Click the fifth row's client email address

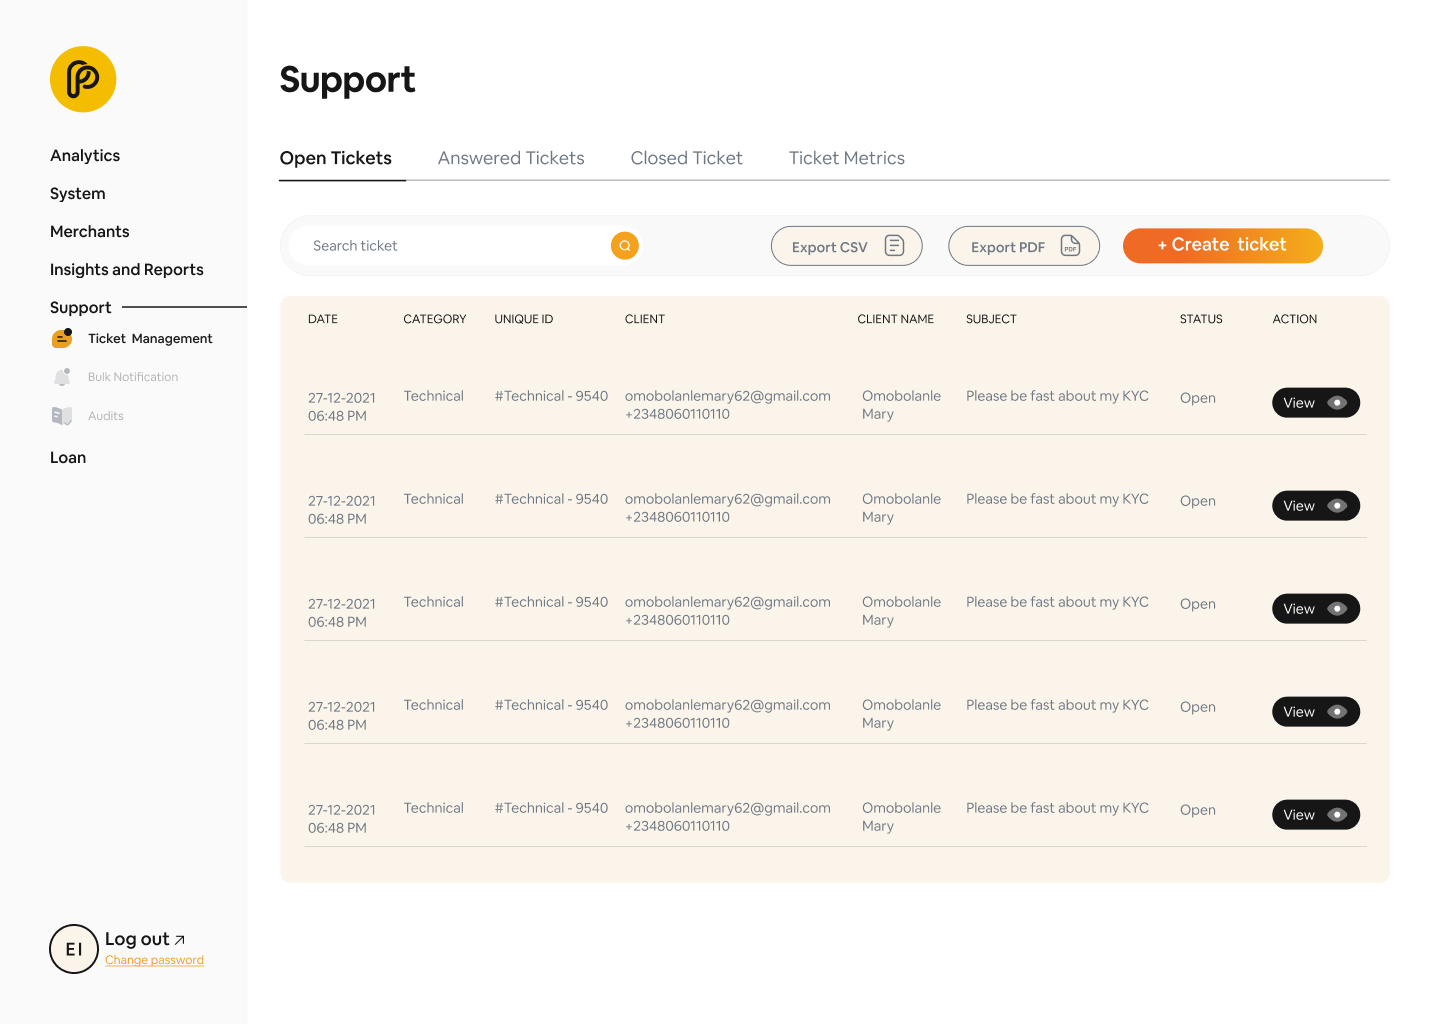pyautogui.click(x=728, y=808)
